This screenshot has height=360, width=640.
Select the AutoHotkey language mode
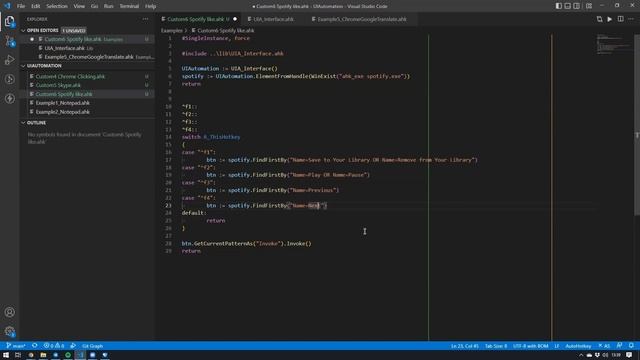(x=578, y=346)
